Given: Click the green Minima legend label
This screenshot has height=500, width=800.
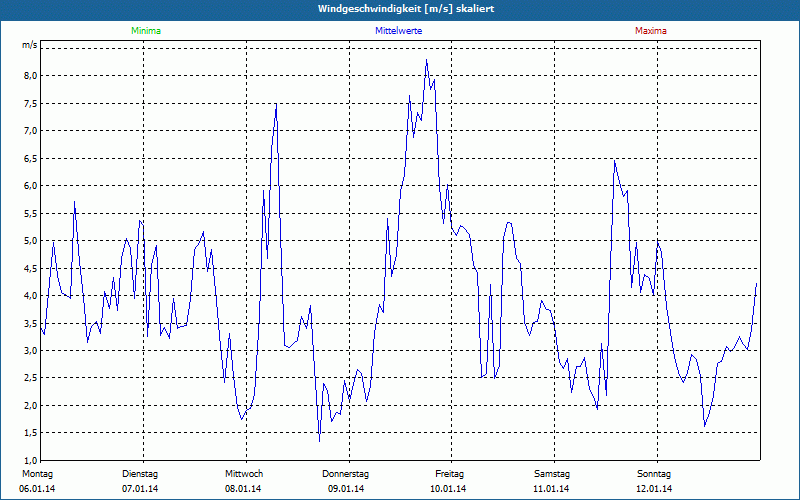Looking at the screenshot, I should (x=146, y=31).
